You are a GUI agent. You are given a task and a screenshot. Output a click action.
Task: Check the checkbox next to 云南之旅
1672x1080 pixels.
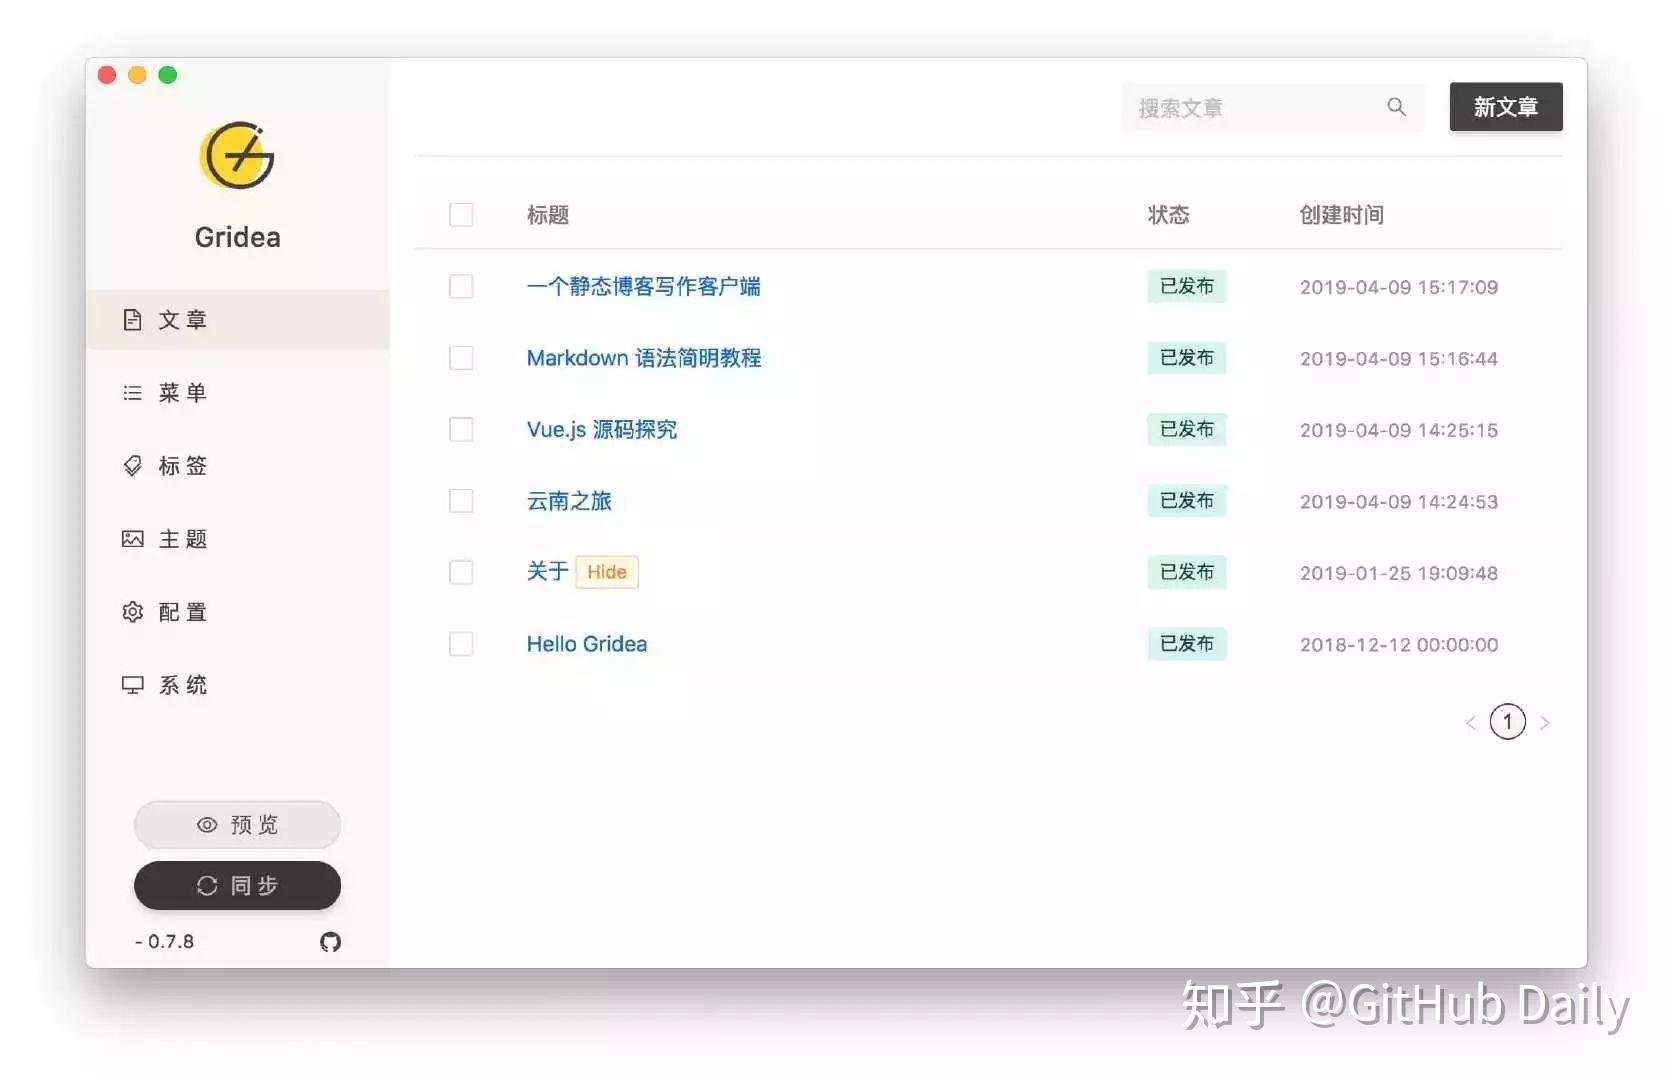[461, 501]
